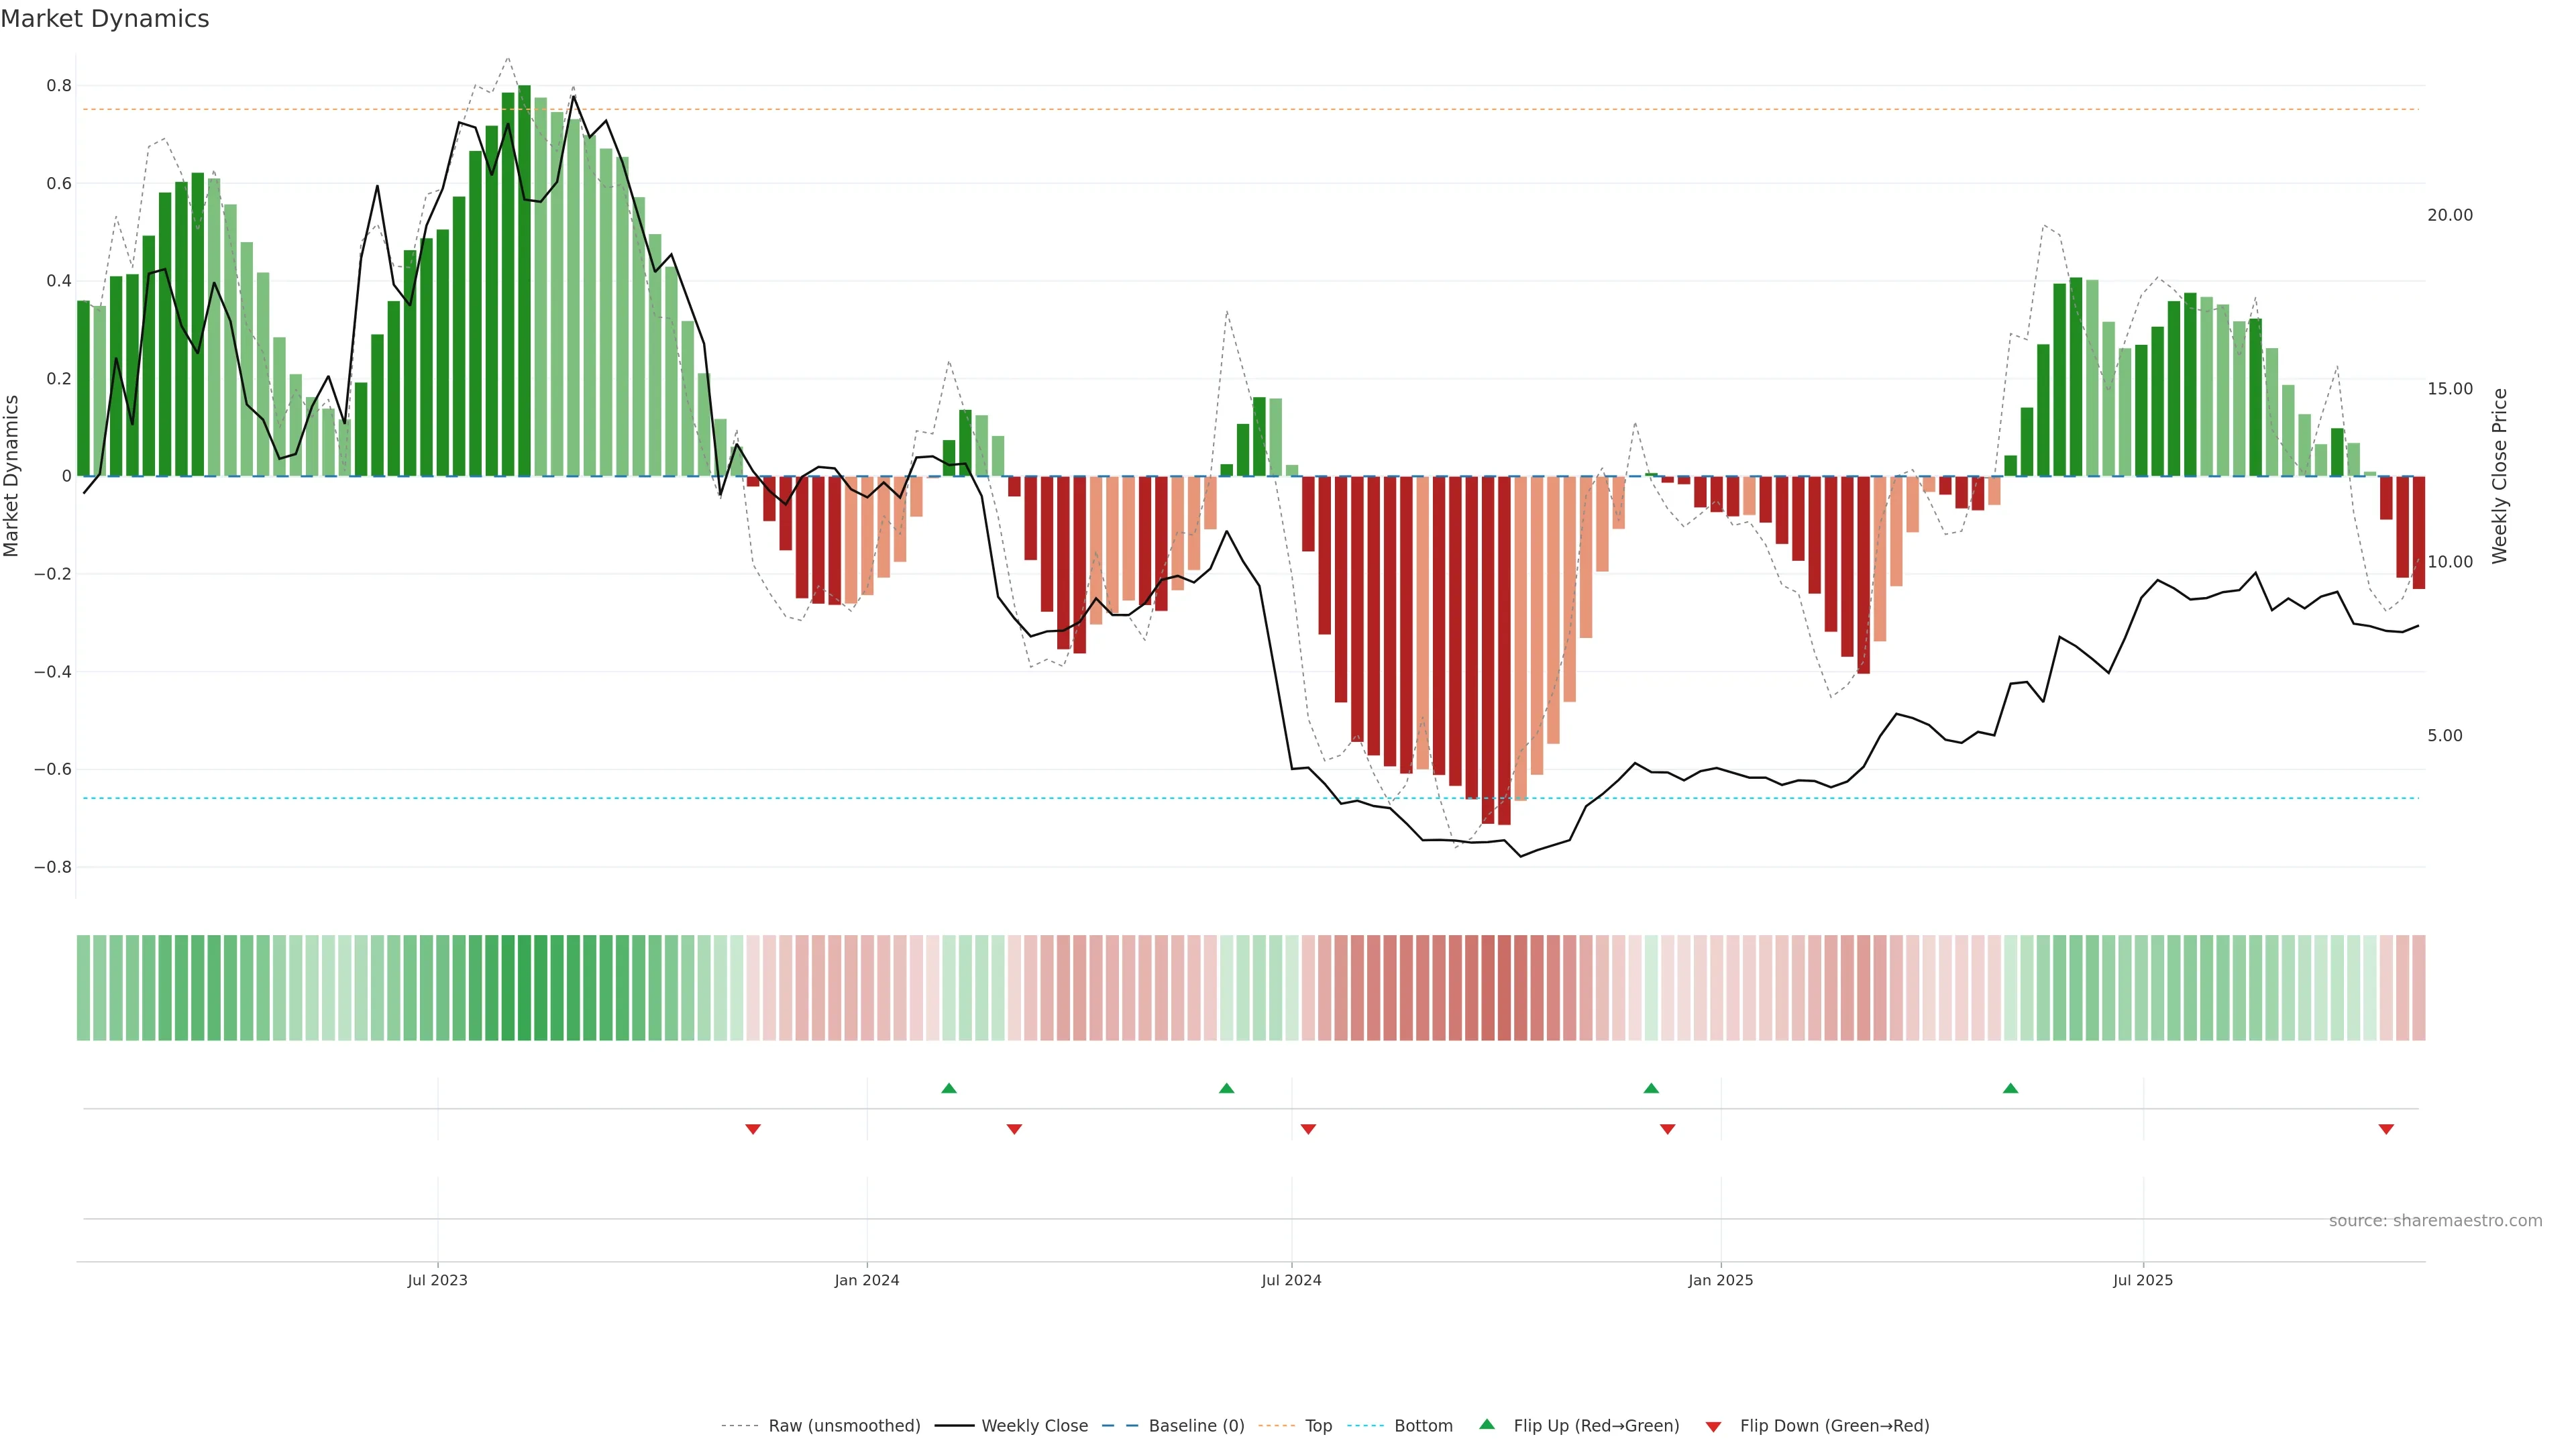Screen dimensions: 2576x1449
Task: Click the flip-up triangle before Jan 2025
Action: [x=1651, y=1088]
